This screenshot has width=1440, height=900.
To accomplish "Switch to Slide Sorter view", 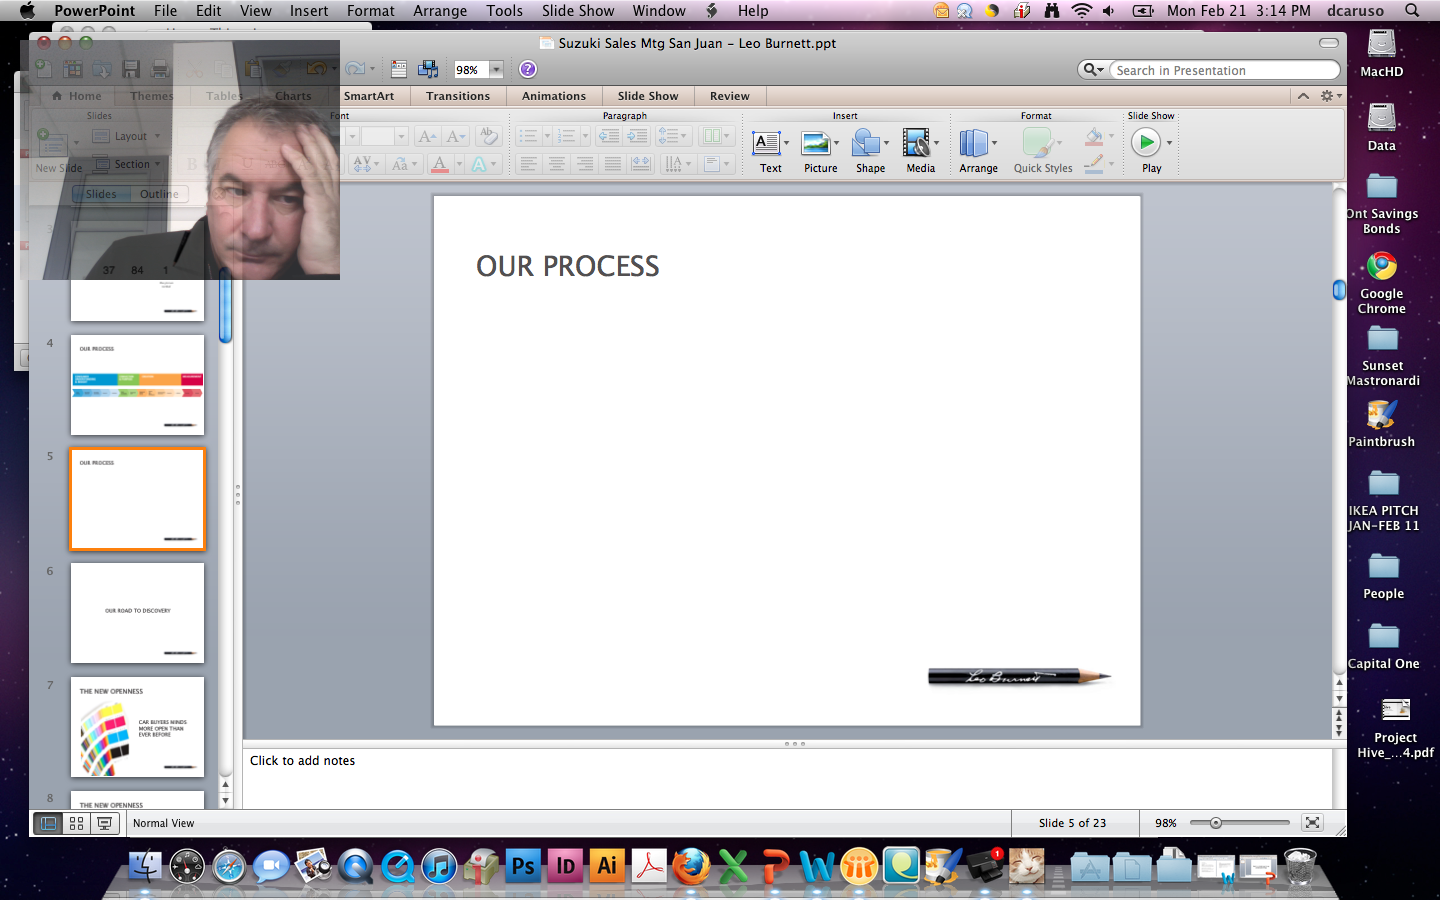I will (x=76, y=823).
